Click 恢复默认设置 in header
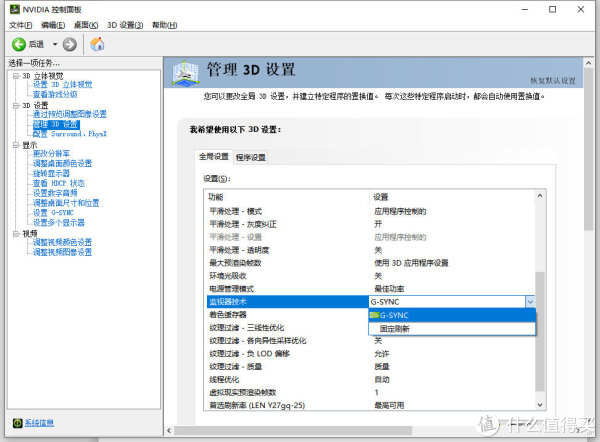Screen dimensions: 600x442 click(x=553, y=81)
